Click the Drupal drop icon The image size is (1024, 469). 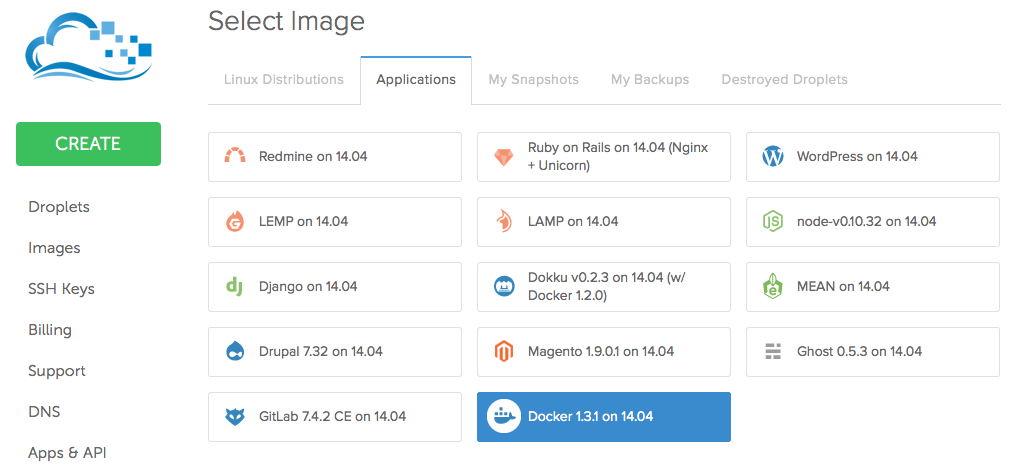[234, 351]
